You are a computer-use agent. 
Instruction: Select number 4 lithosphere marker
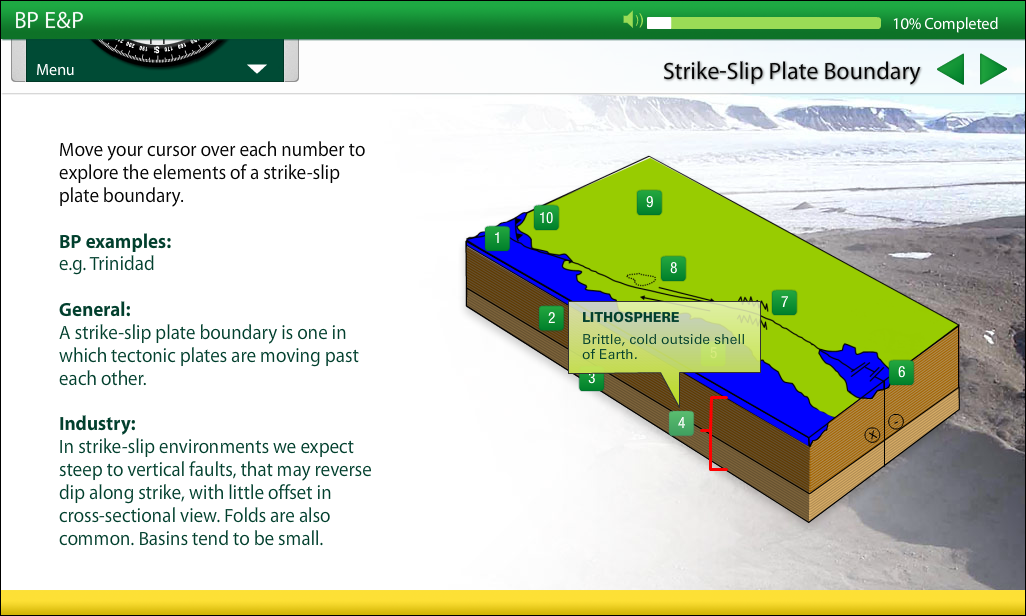tap(681, 423)
